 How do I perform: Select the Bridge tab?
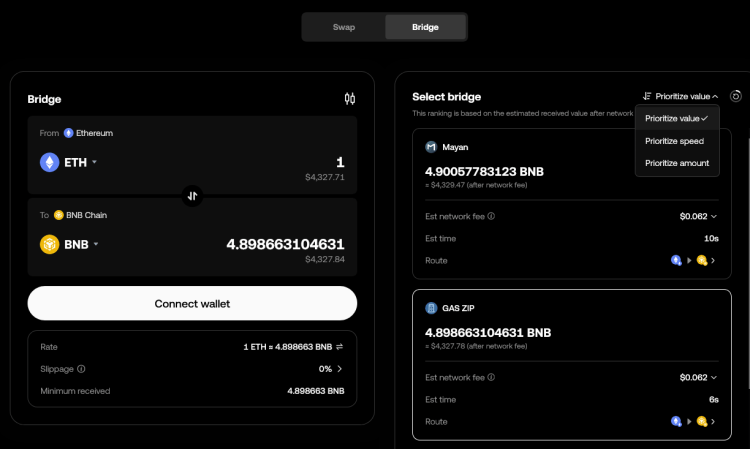425,27
